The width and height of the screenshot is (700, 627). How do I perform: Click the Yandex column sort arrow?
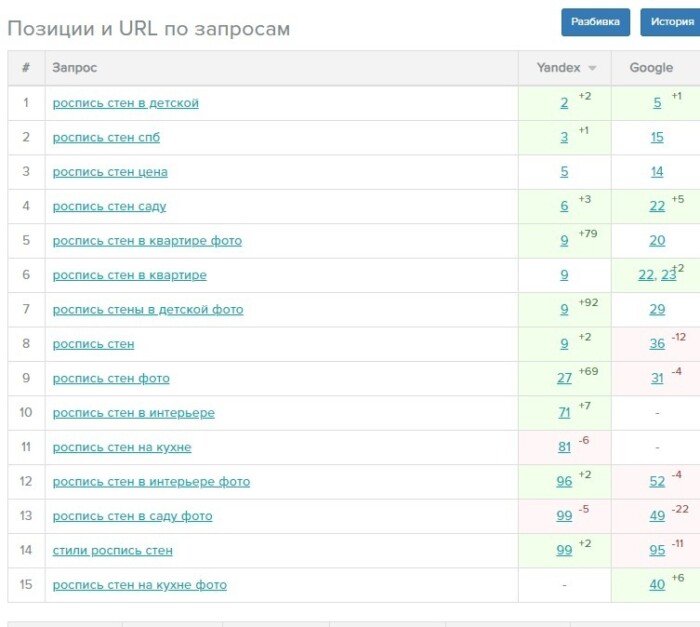[x=592, y=68]
